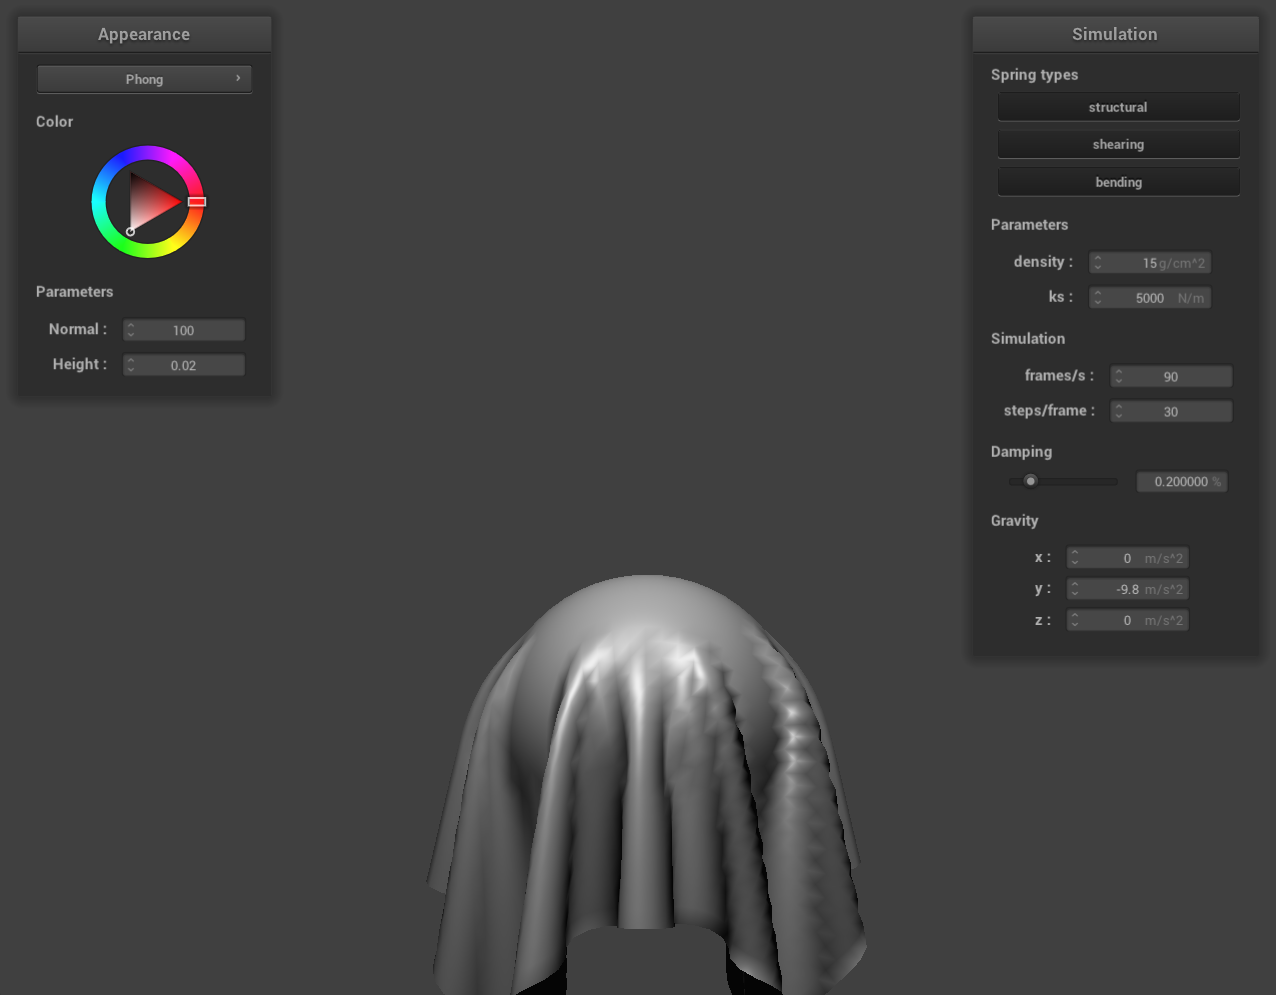Click the frames/s stepper arrows

[1118, 377]
